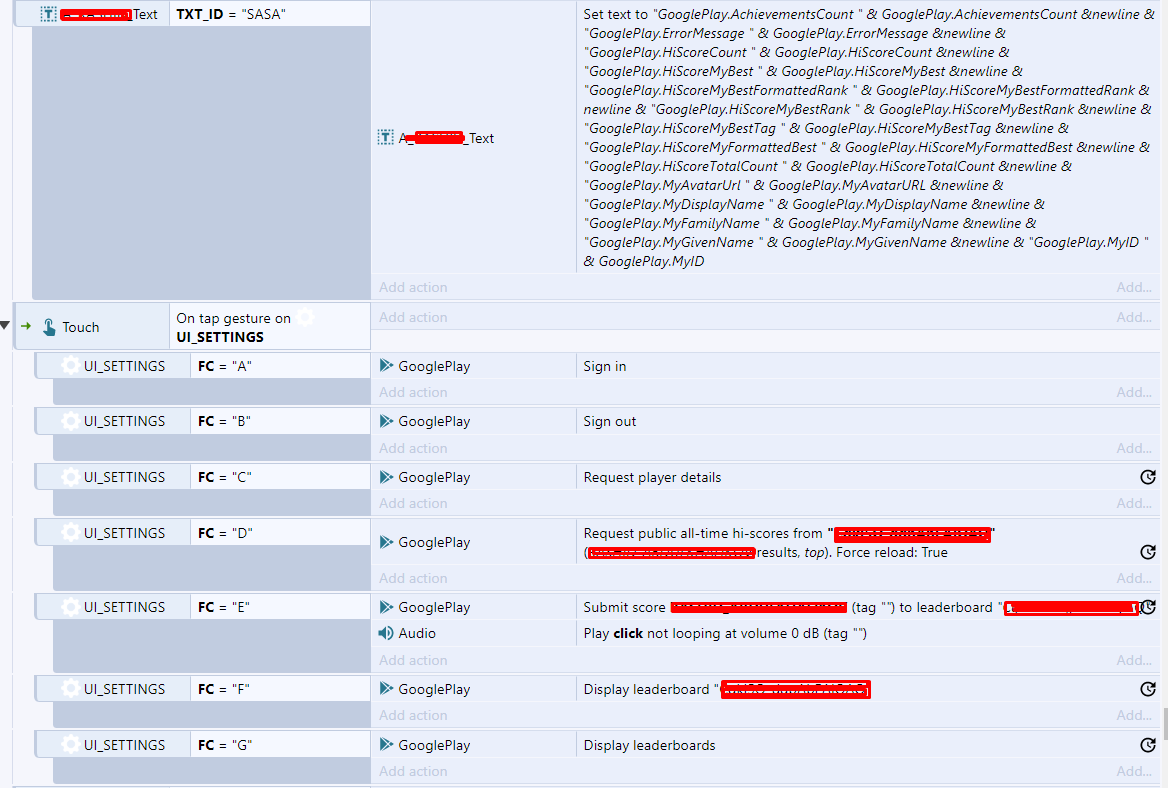Click Add action under Request hi-scores action
This screenshot has height=788, width=1168.
pyautogui.click(x=413, y=579)
